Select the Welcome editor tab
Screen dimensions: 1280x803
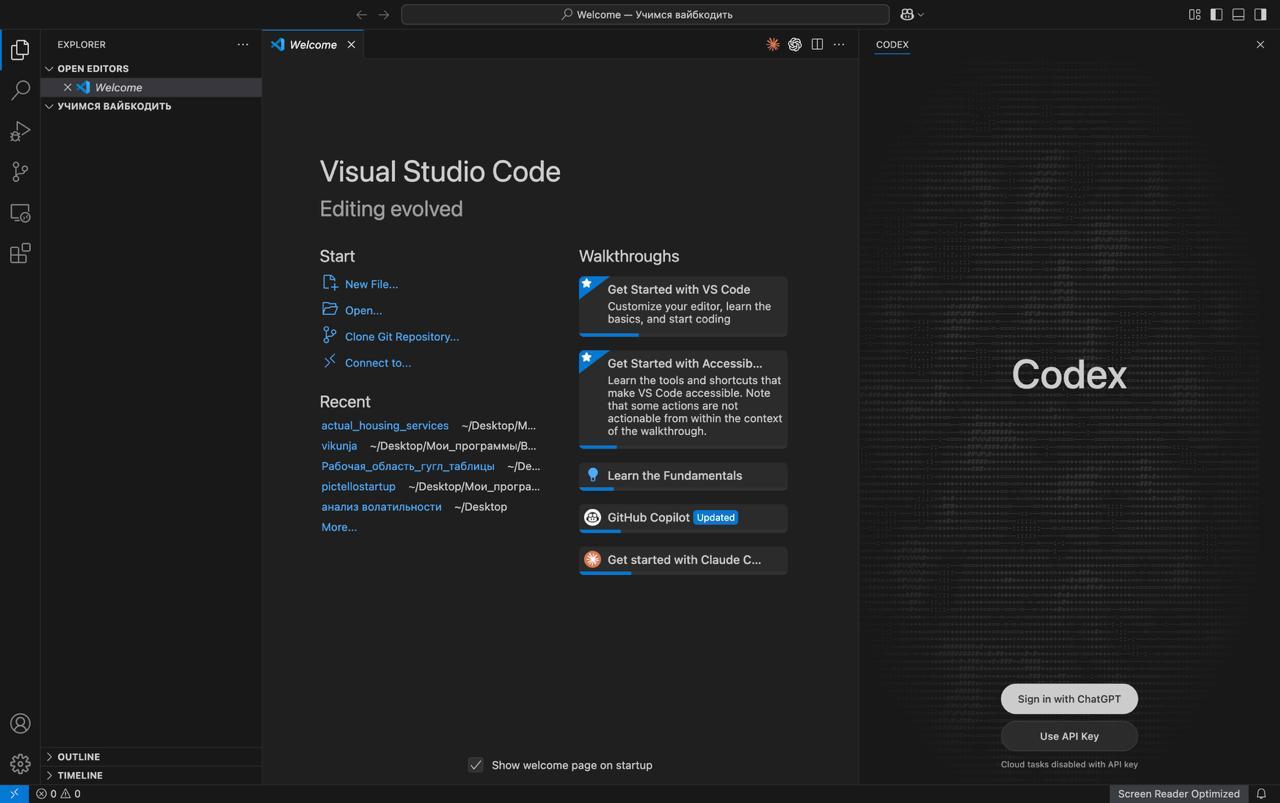[313, 44]
